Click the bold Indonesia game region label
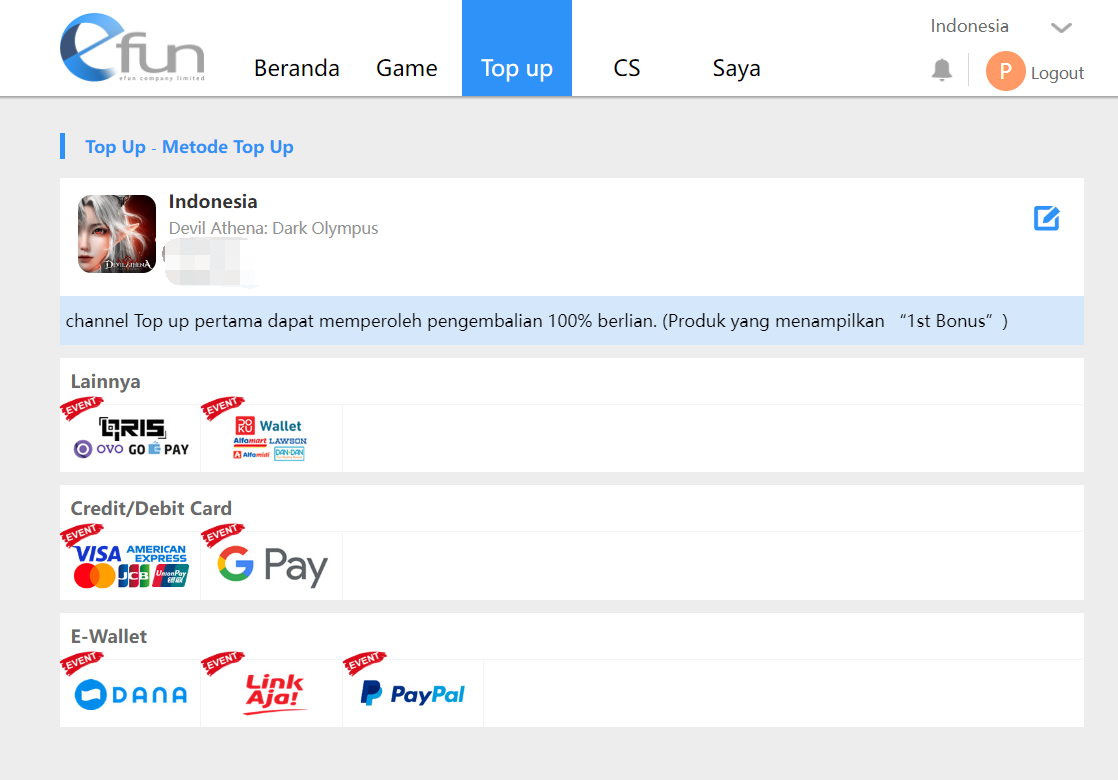Screen dimensions: 1118x780 tap(212, 202)
